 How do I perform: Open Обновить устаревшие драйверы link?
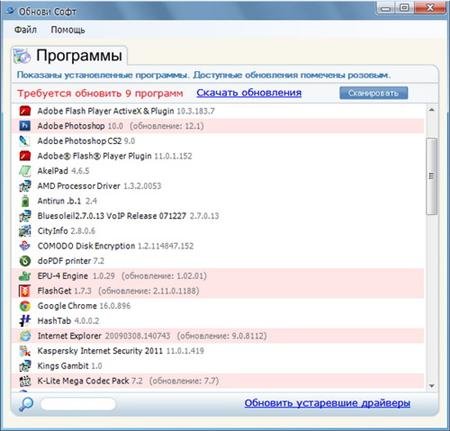pos(327,403)
